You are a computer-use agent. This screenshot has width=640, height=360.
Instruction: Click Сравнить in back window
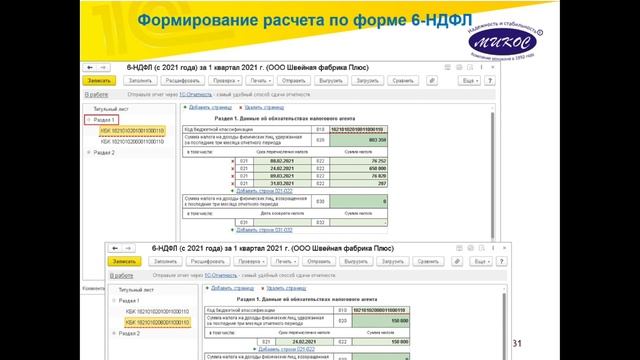pos(403,80)
